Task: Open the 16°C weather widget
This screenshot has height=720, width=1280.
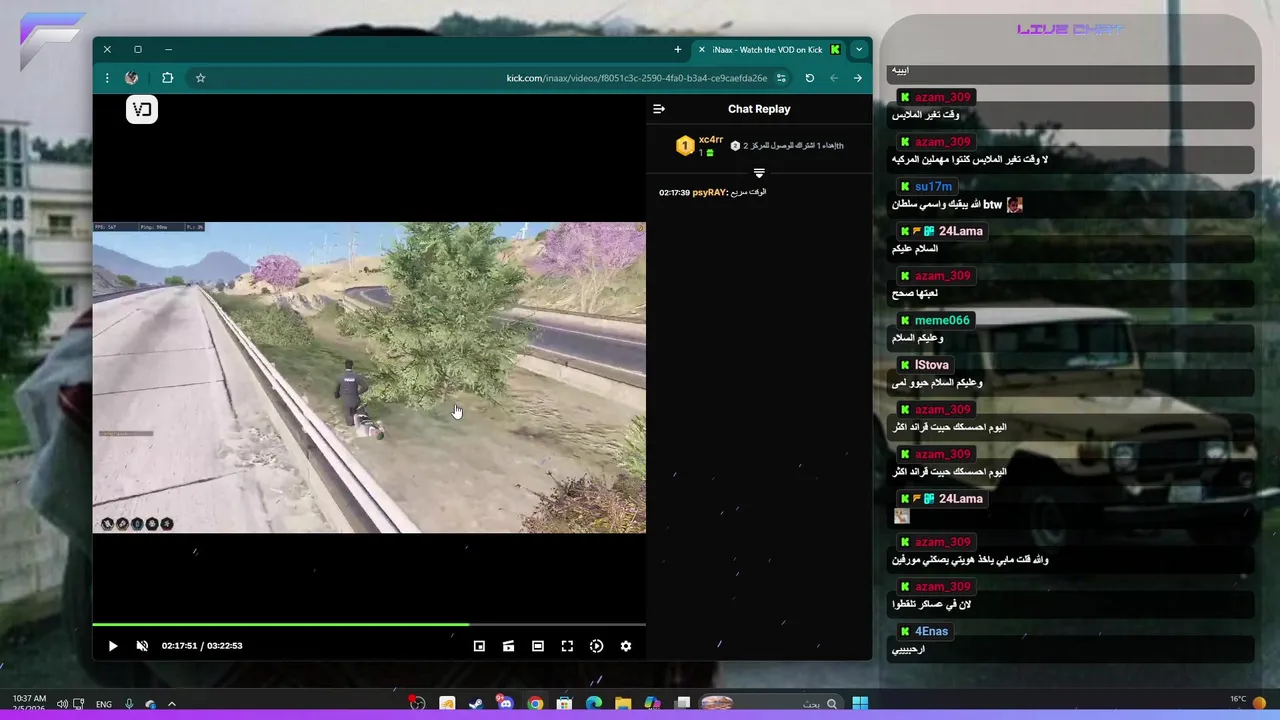Action: click(1248, 704)
